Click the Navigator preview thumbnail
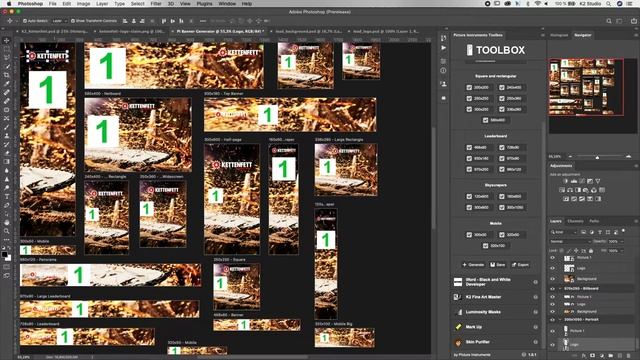640x360 pixels. click(x=586, y=87)
